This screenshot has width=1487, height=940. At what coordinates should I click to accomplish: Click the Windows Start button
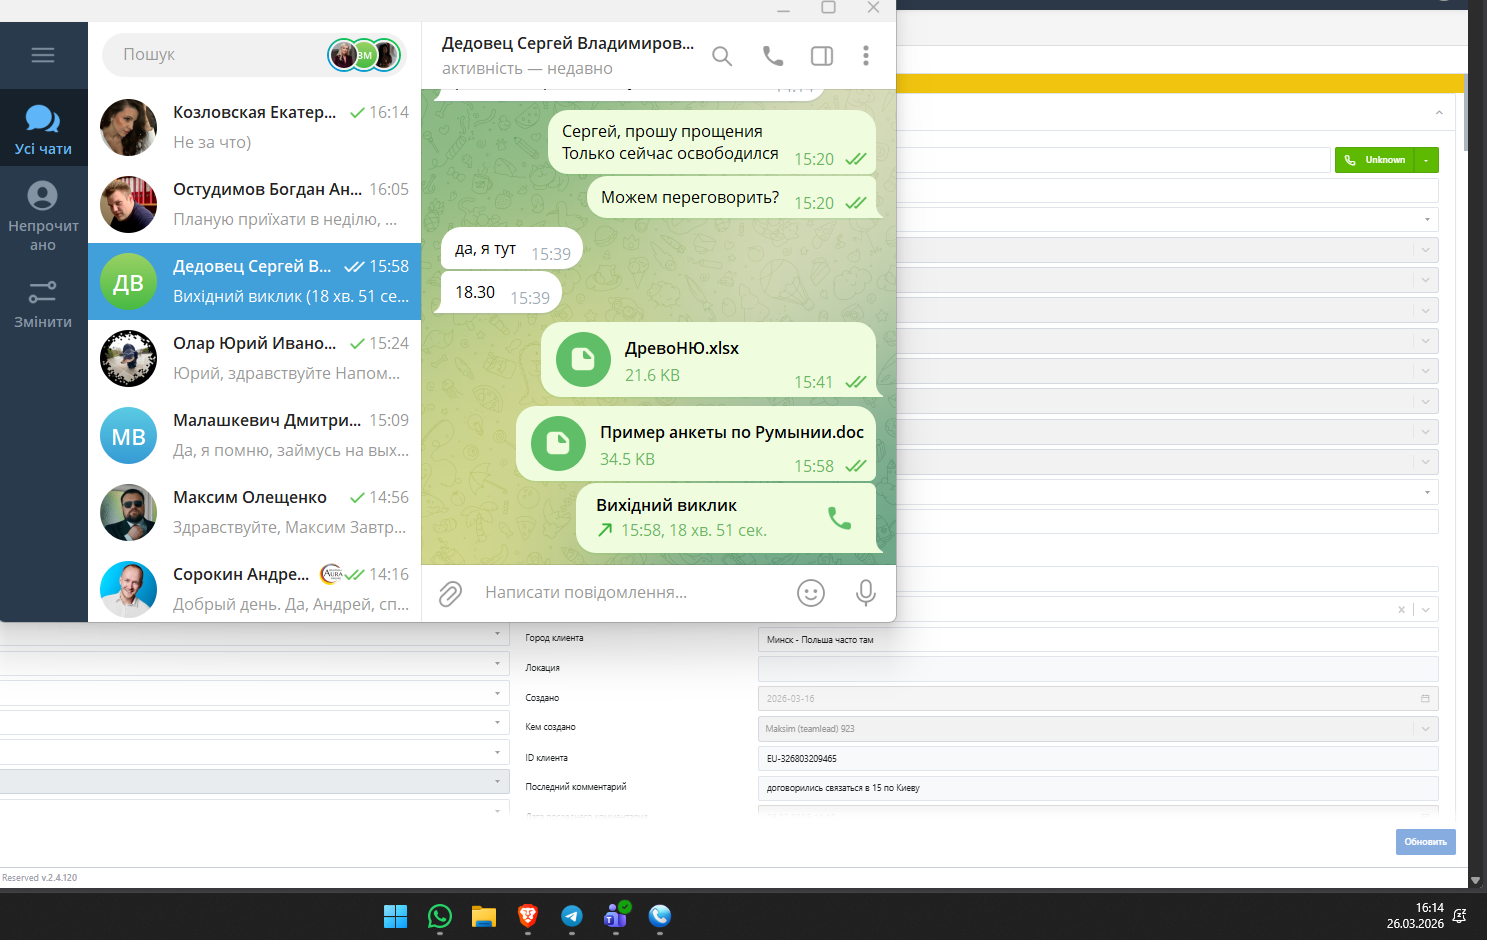pos(396,916)
